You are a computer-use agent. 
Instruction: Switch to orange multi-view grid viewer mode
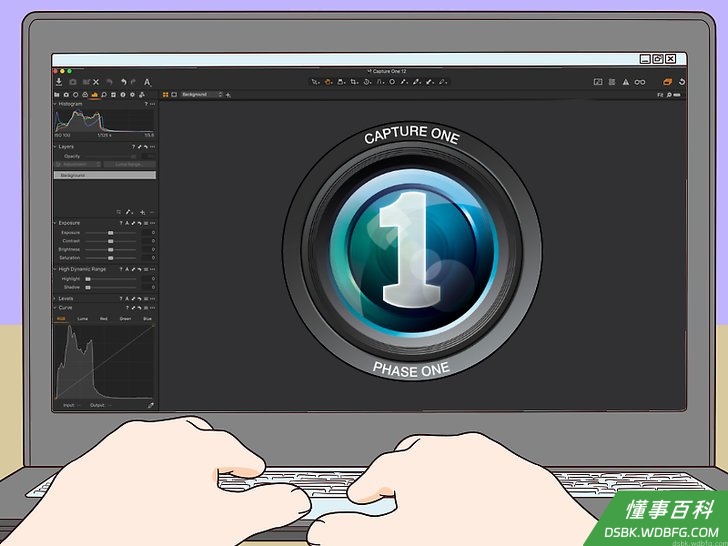(165, 95)
